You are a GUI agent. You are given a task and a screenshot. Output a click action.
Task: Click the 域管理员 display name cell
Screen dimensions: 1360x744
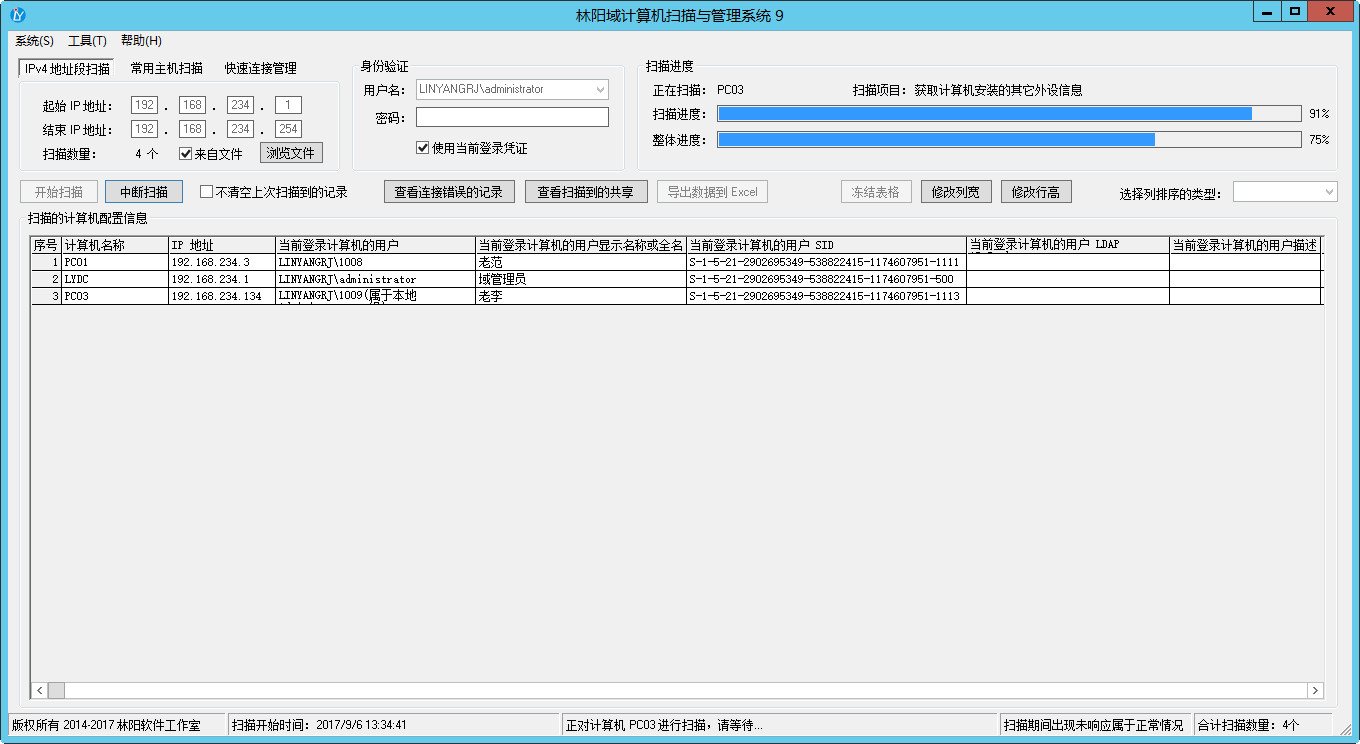tap(581, 279)
